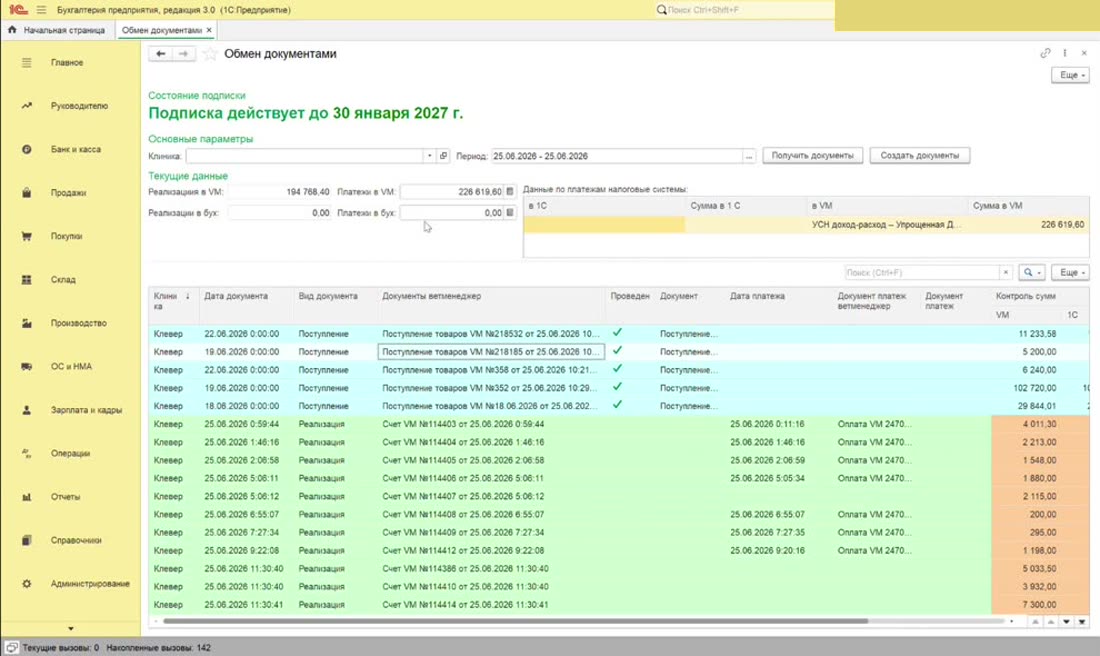The height and width of the screenshot is (656, 1100).
Task: Open Покупки cart icon in sidebar
Action: (x=27, y=236)
